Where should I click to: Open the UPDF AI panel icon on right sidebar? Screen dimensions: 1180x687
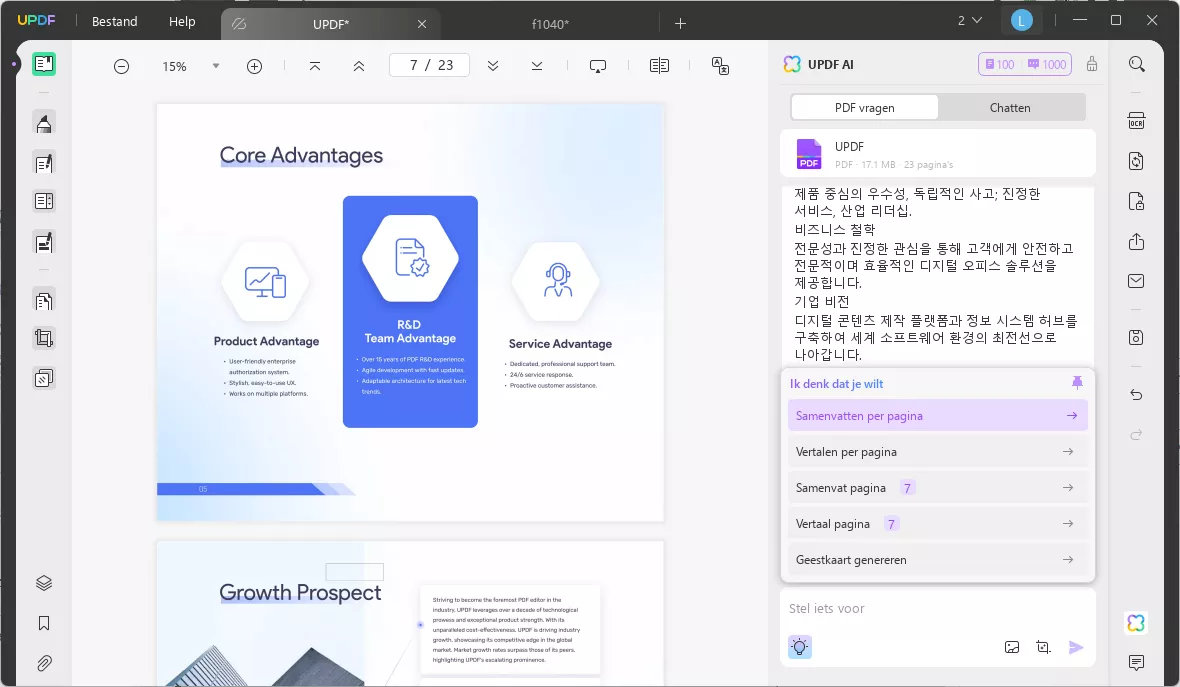tap(1136, 623)
